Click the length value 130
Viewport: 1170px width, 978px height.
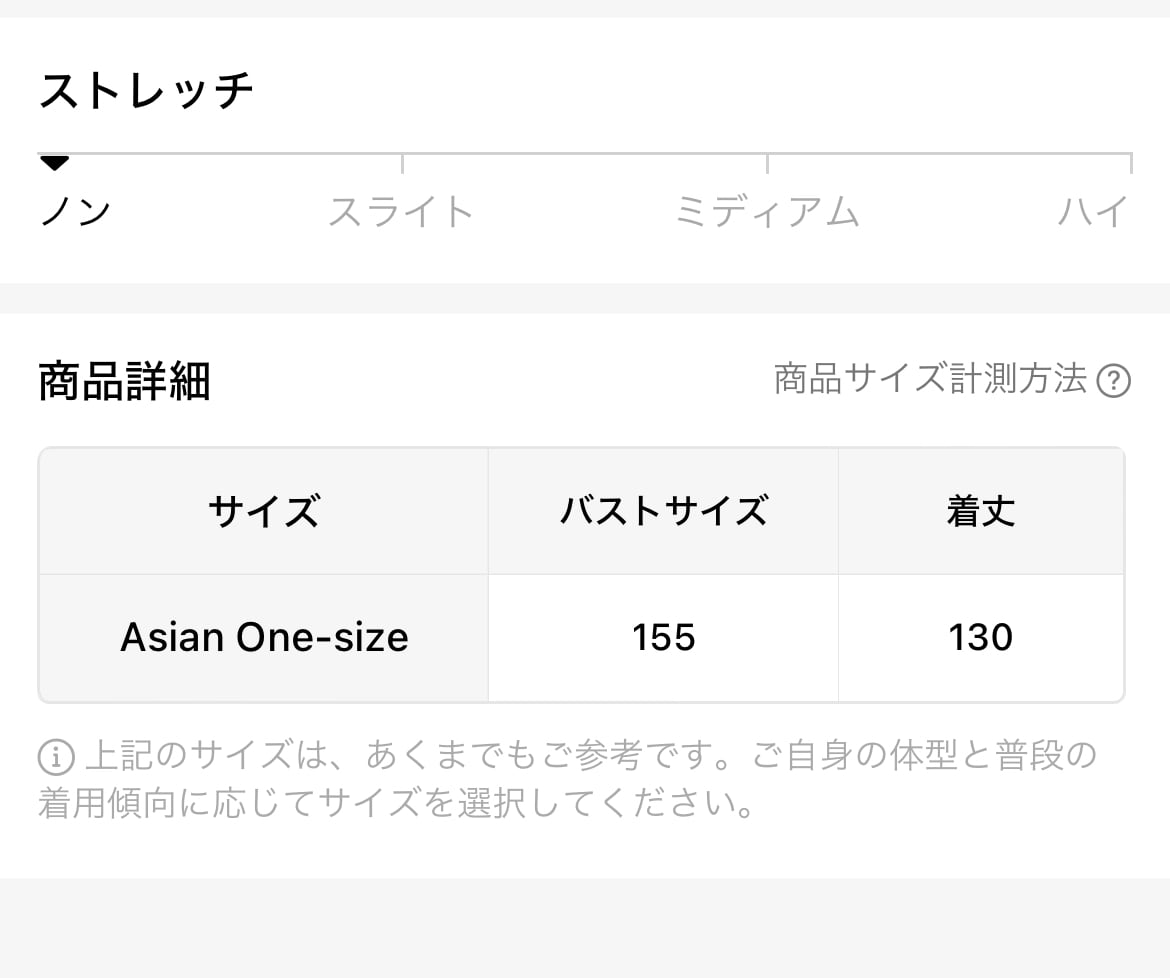(980, 637)
